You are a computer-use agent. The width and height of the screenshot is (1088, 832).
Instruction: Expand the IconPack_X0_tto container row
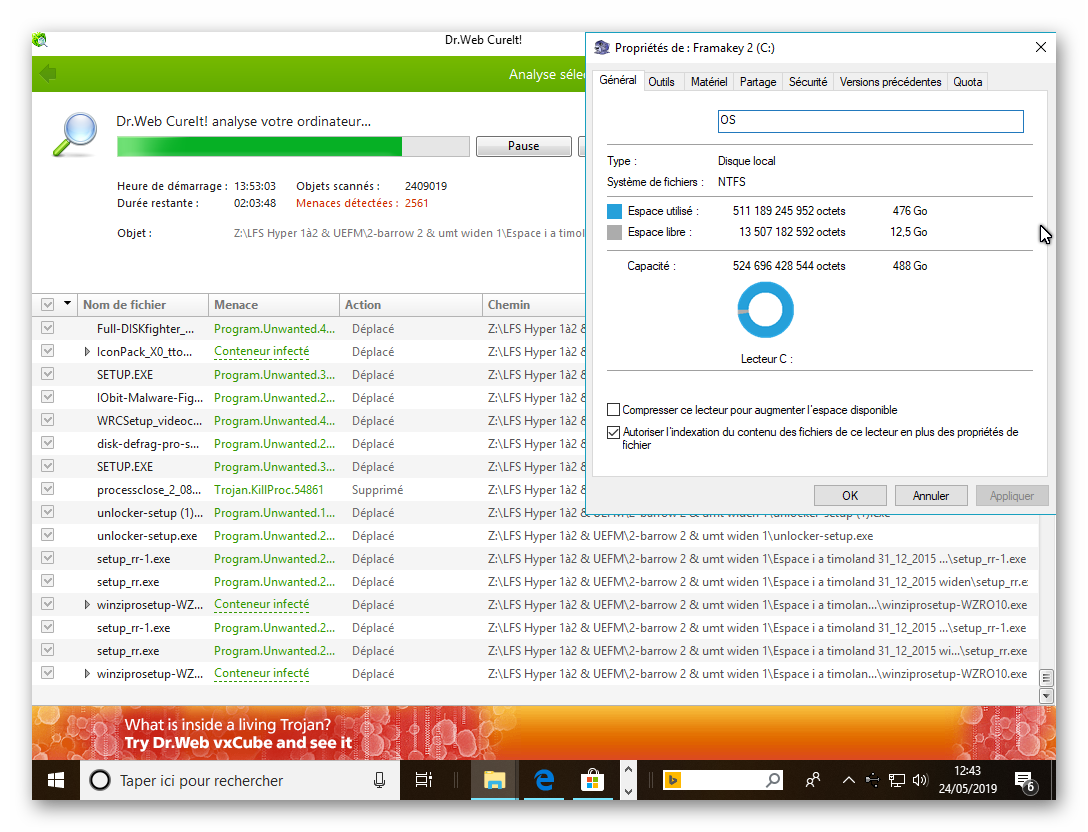[87, 352]
